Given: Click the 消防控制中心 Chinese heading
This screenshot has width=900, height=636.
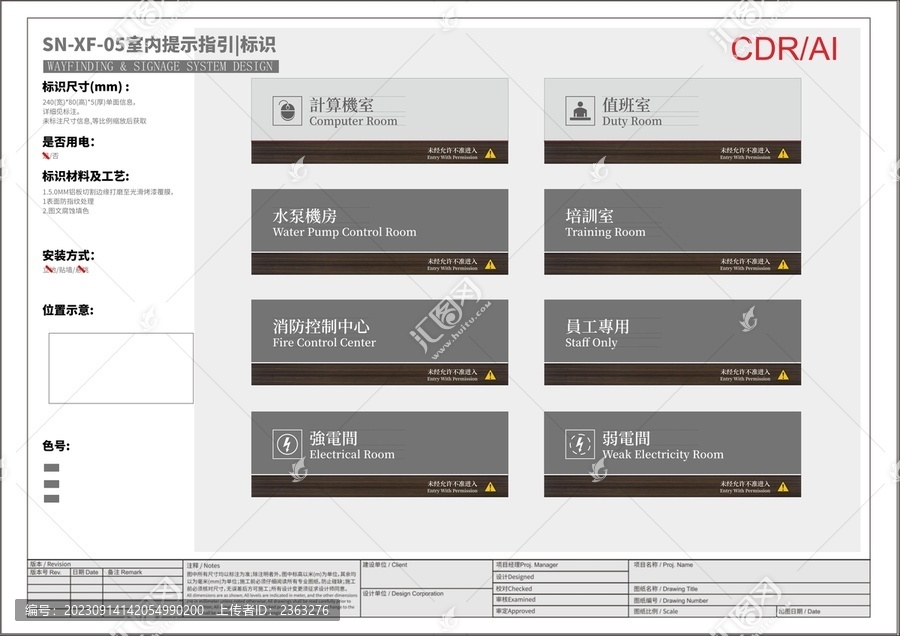Looking at the screenshot, I should (x=321, y=327).
